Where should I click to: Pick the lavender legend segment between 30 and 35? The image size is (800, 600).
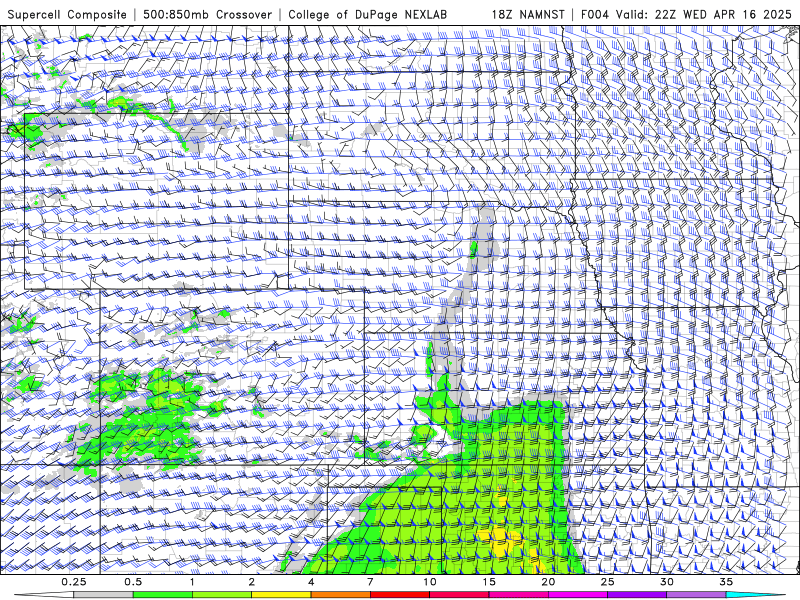coord(696,595)
